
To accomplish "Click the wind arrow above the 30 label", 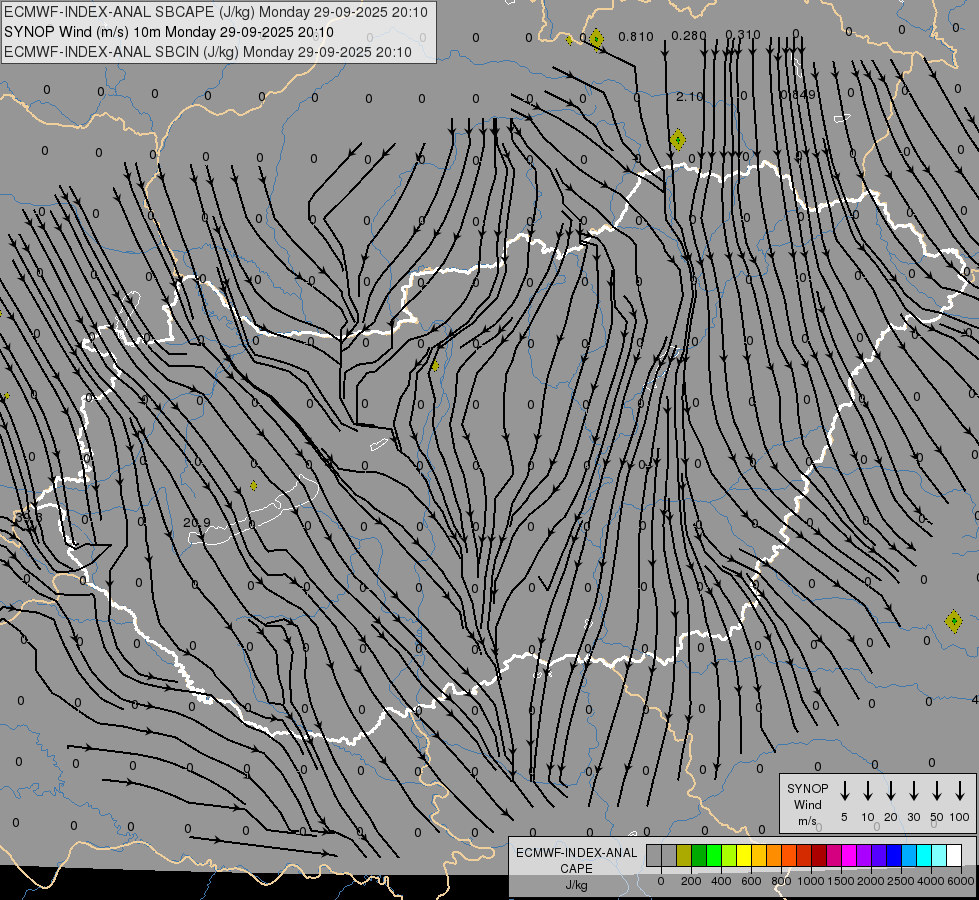I will (x=913, y=791).
